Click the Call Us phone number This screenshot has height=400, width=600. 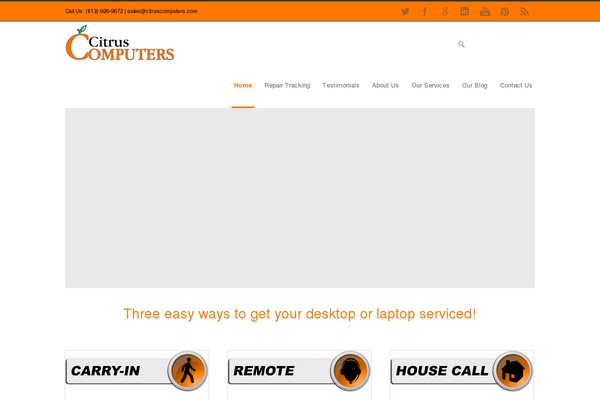click(x=104, y=11)
